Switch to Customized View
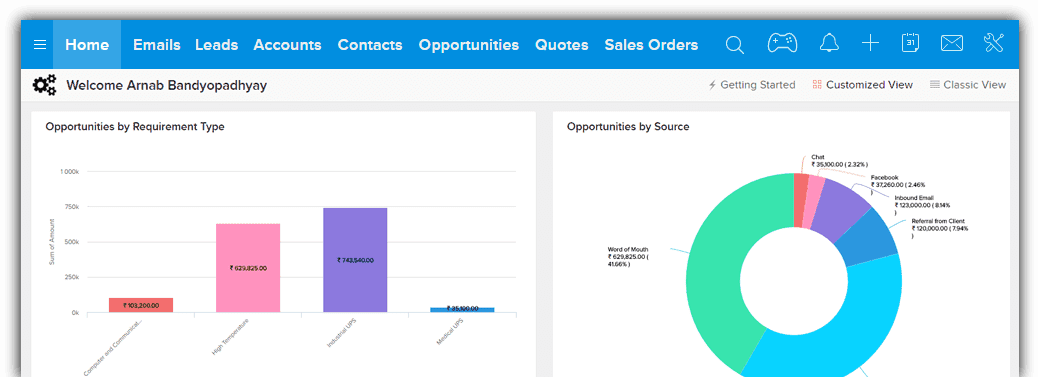 [863, 85]
